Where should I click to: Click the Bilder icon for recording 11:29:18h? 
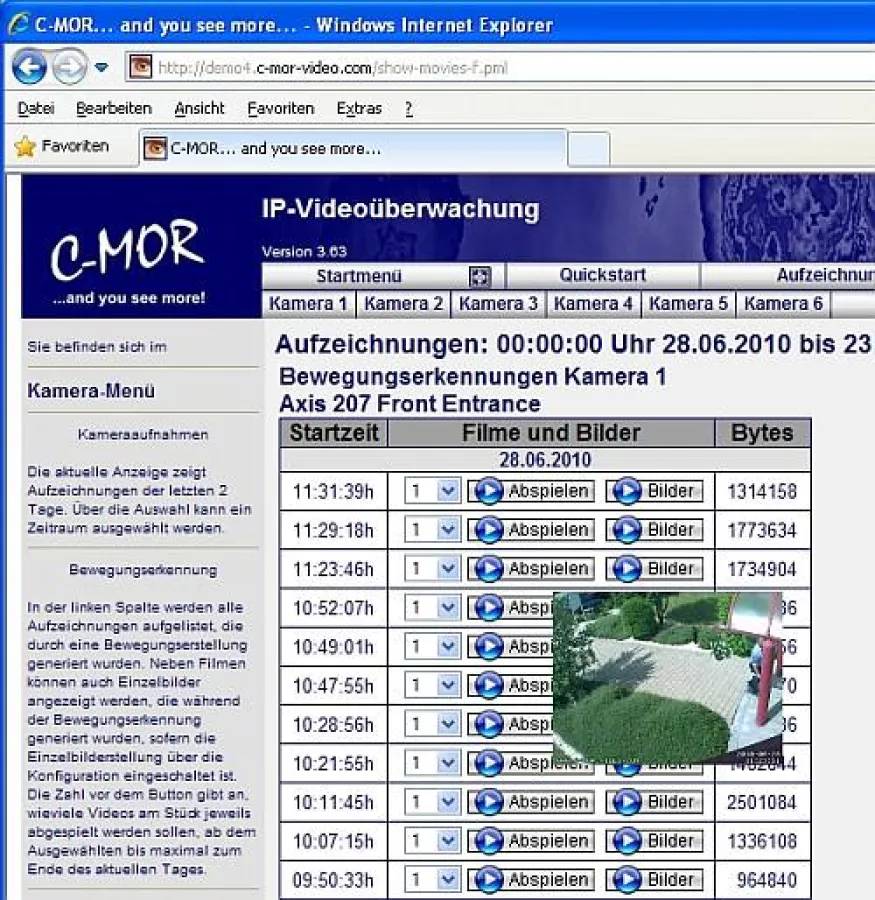tap(629, 529)
